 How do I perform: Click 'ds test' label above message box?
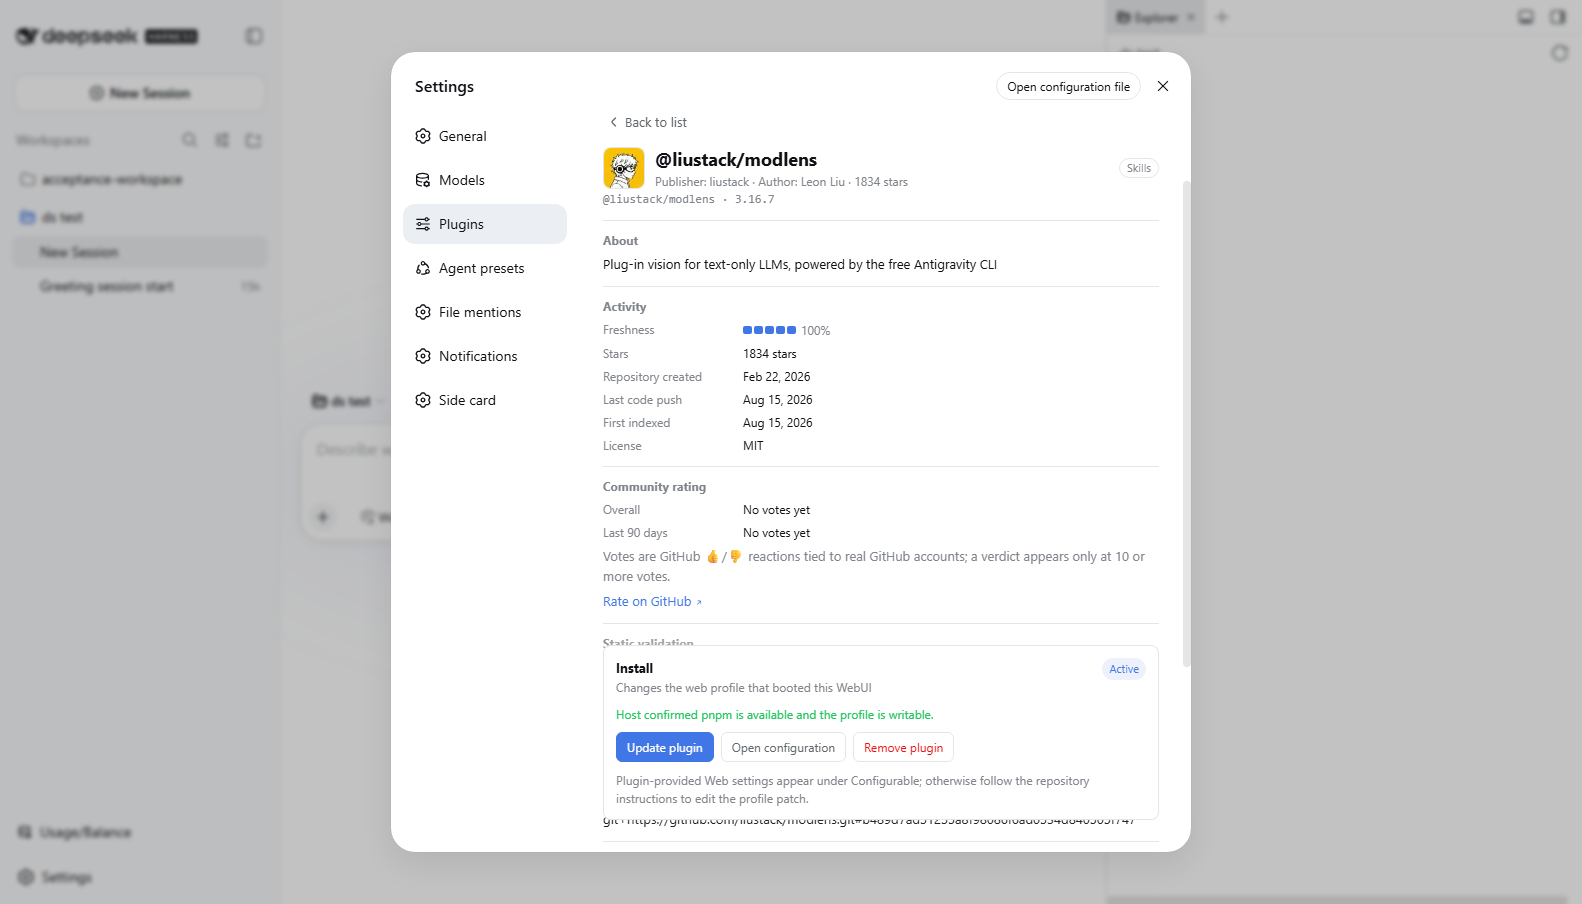point(350,401)
